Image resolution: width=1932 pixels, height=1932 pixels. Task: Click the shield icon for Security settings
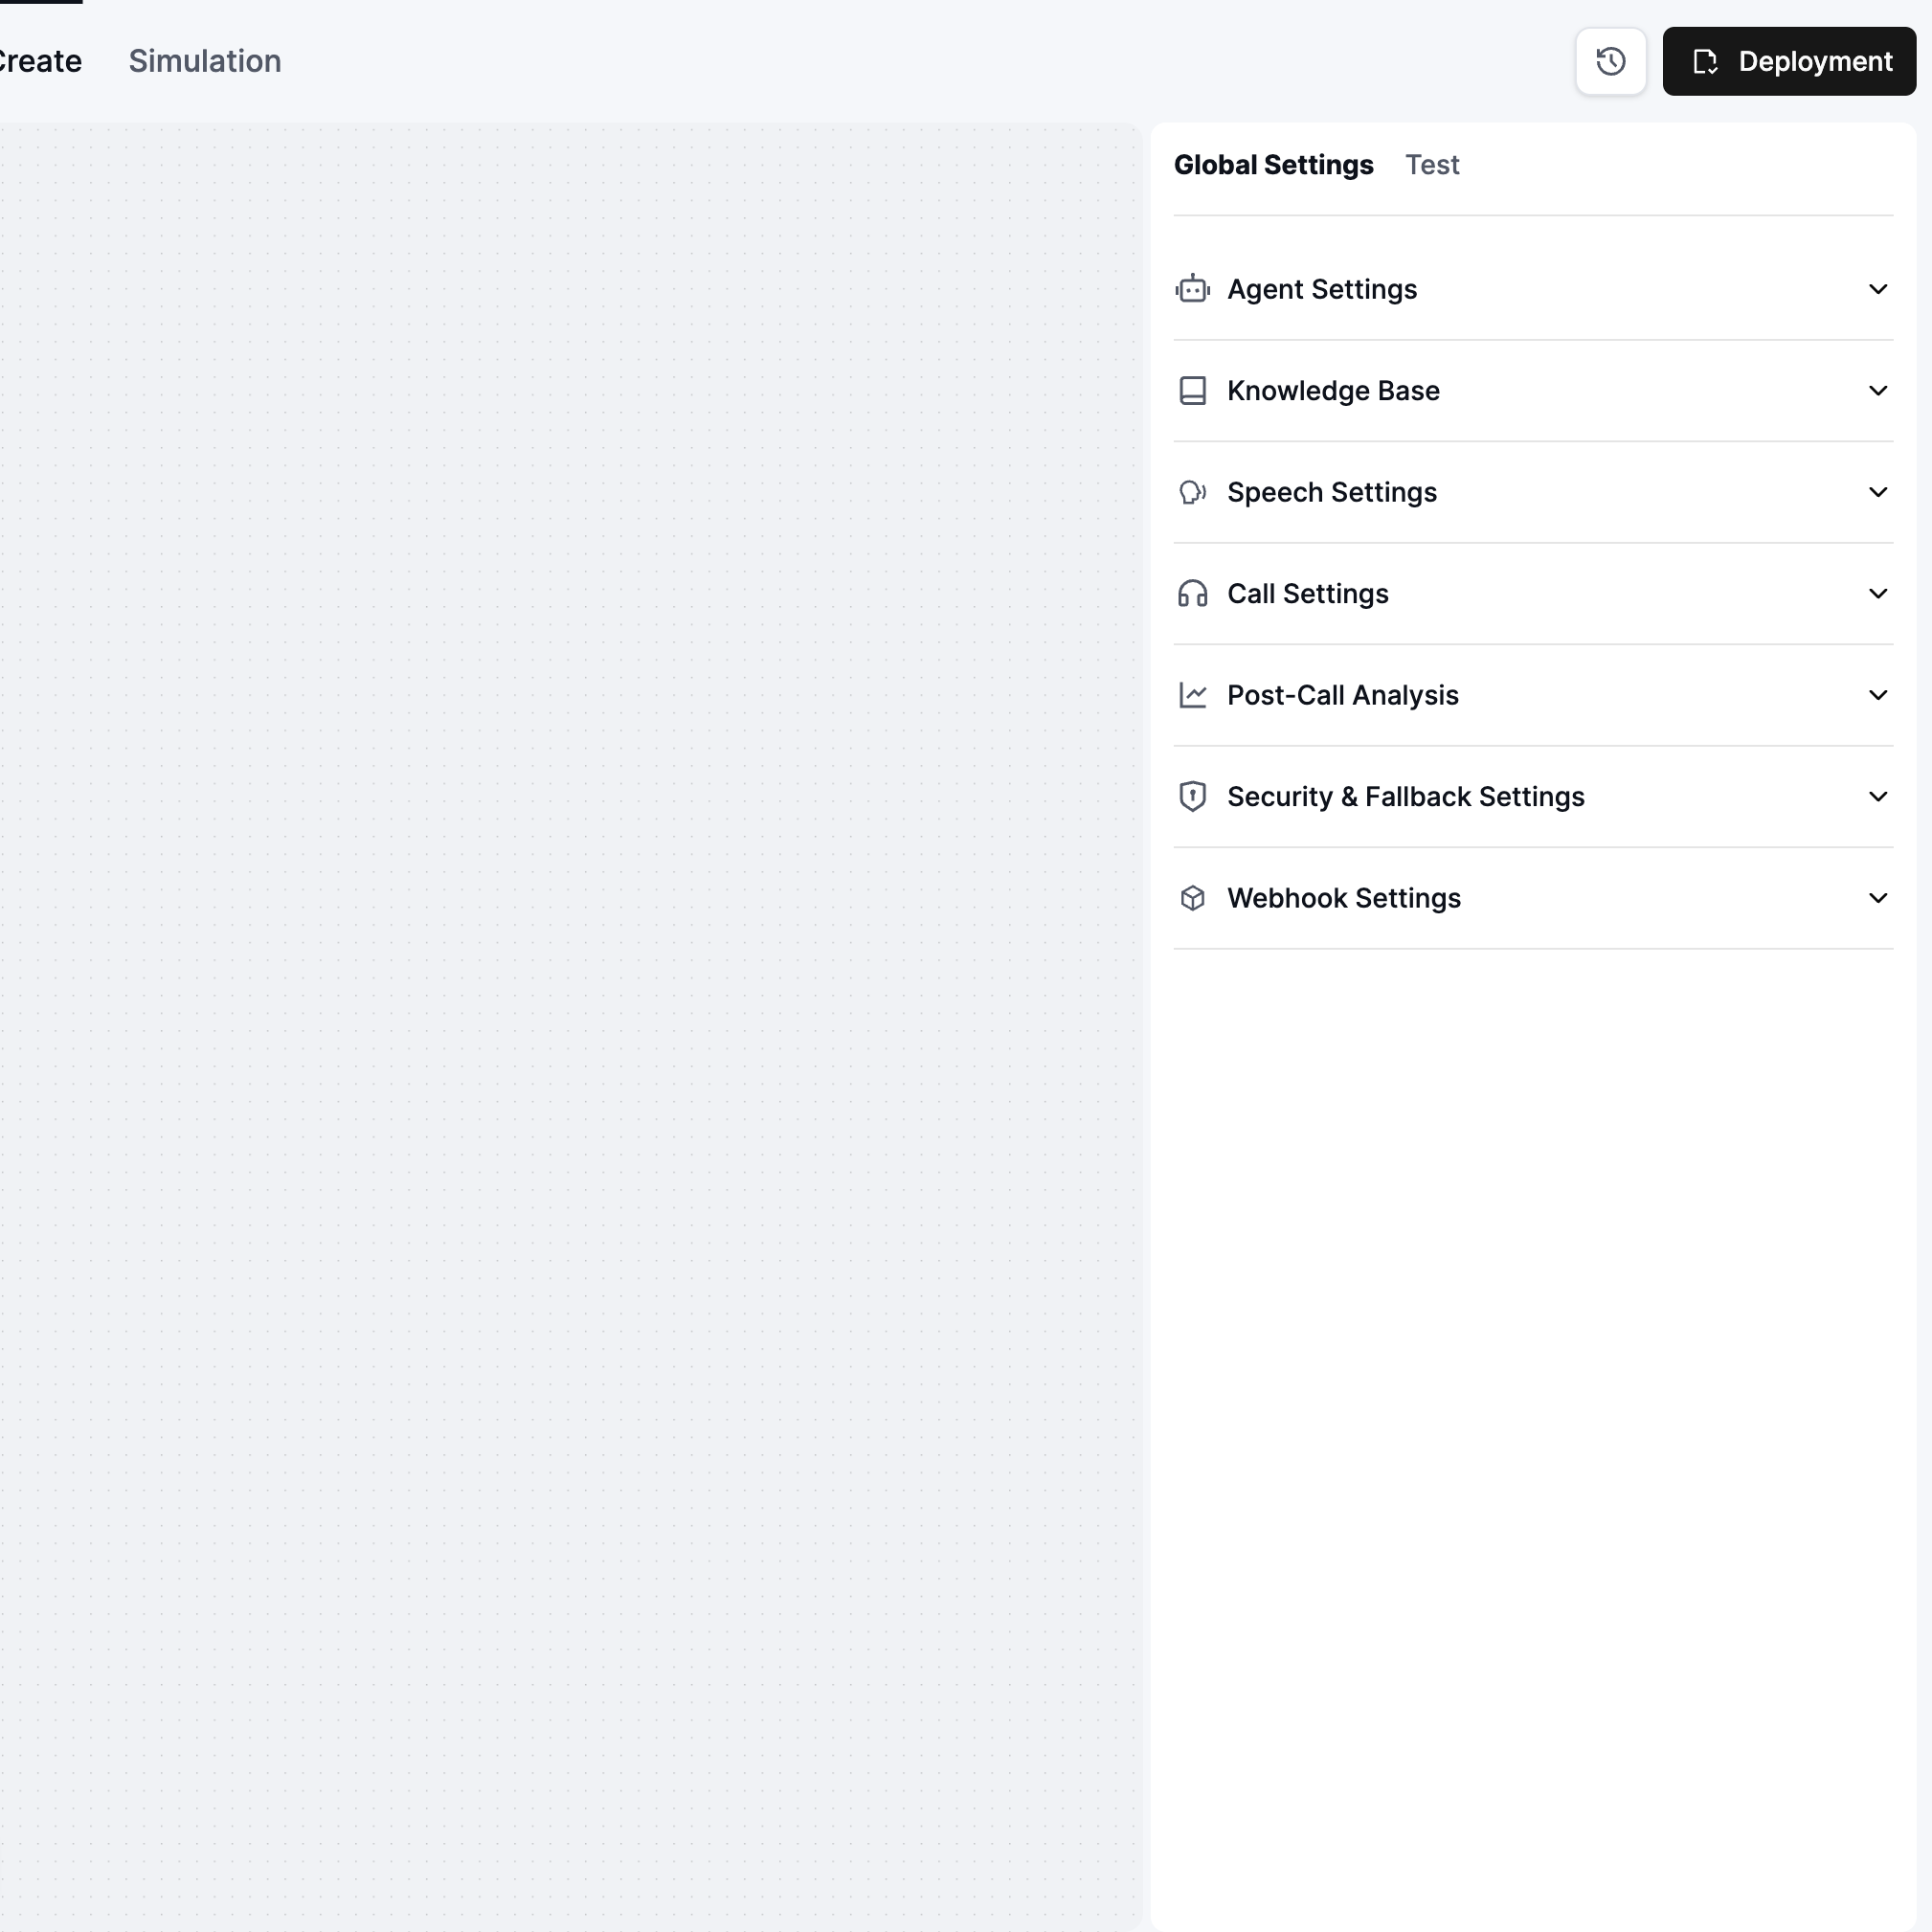[x=1192, y=797]
